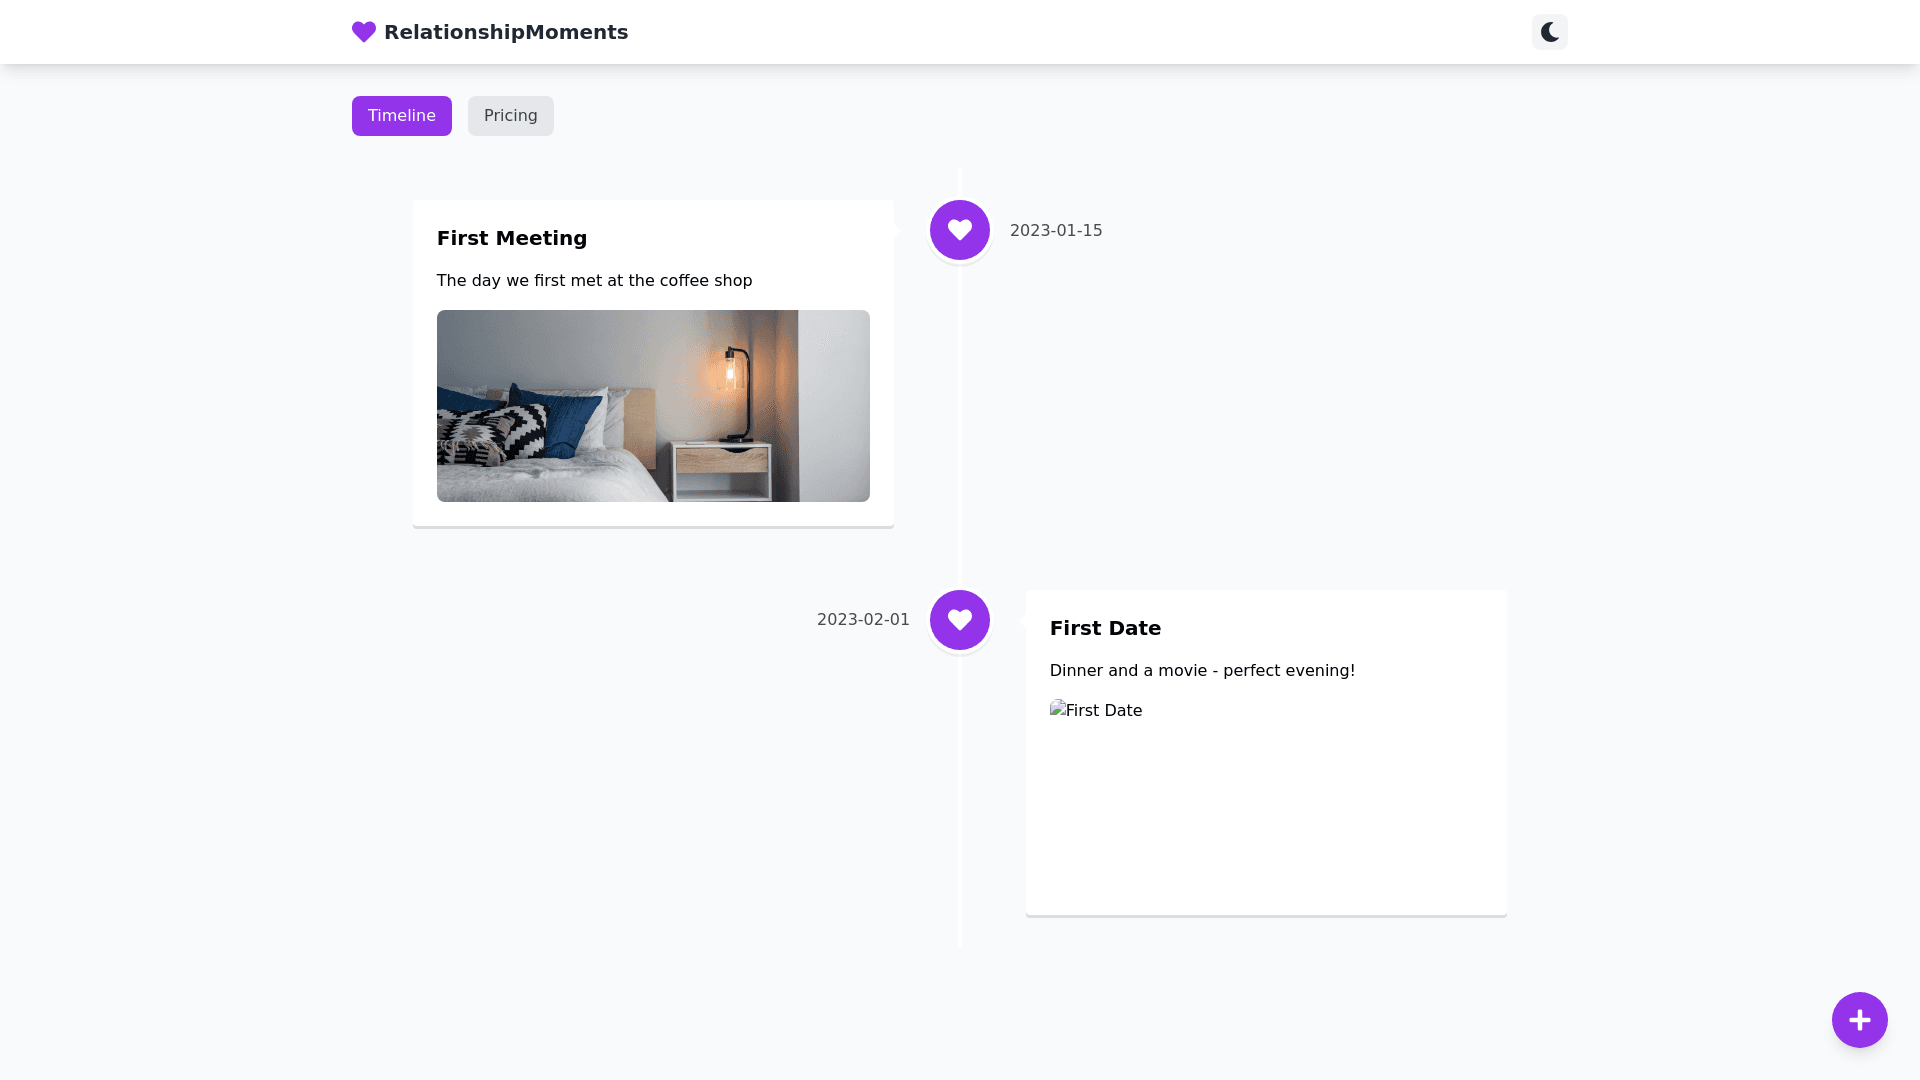Click the coffee shop description text
Viewport: 1920px width, 1080px height.
(594, 281)
